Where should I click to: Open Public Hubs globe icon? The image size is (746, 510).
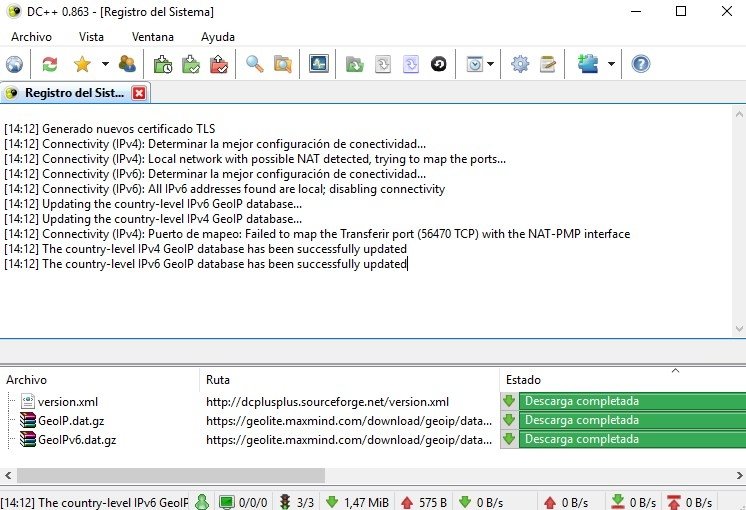[x=14, y=64]
